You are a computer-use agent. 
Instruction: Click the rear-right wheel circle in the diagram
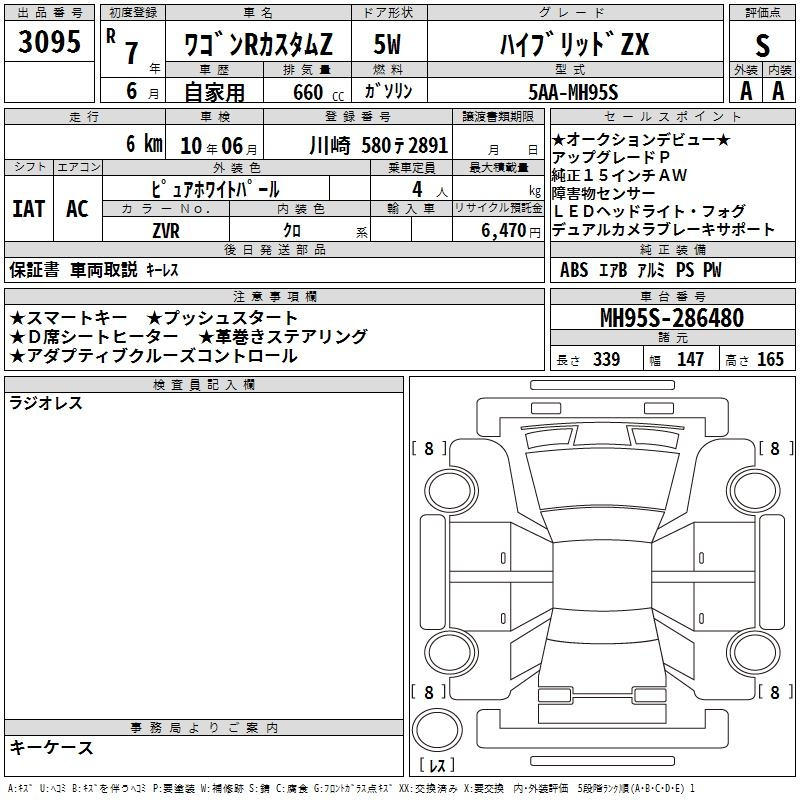(x=753, y=652)
